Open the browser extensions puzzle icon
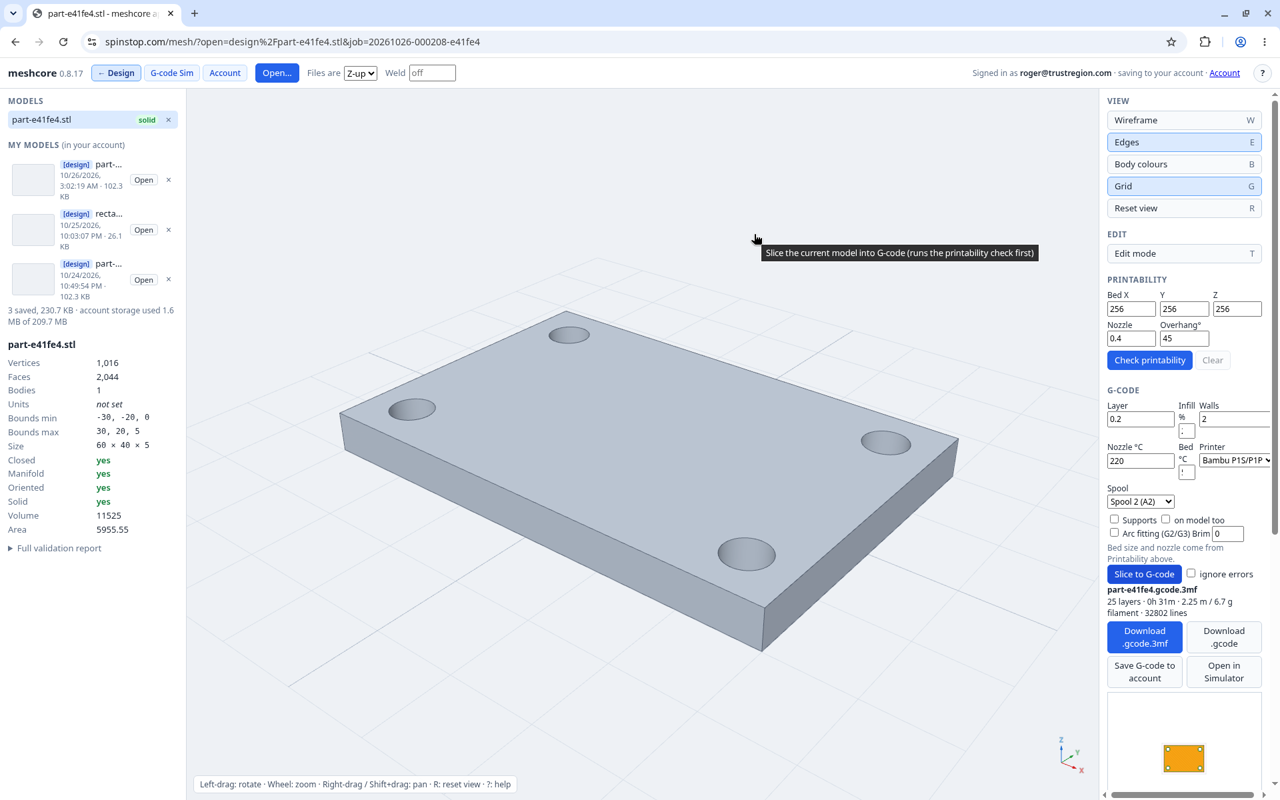The image size is (1280, 800). [1205, 42]
